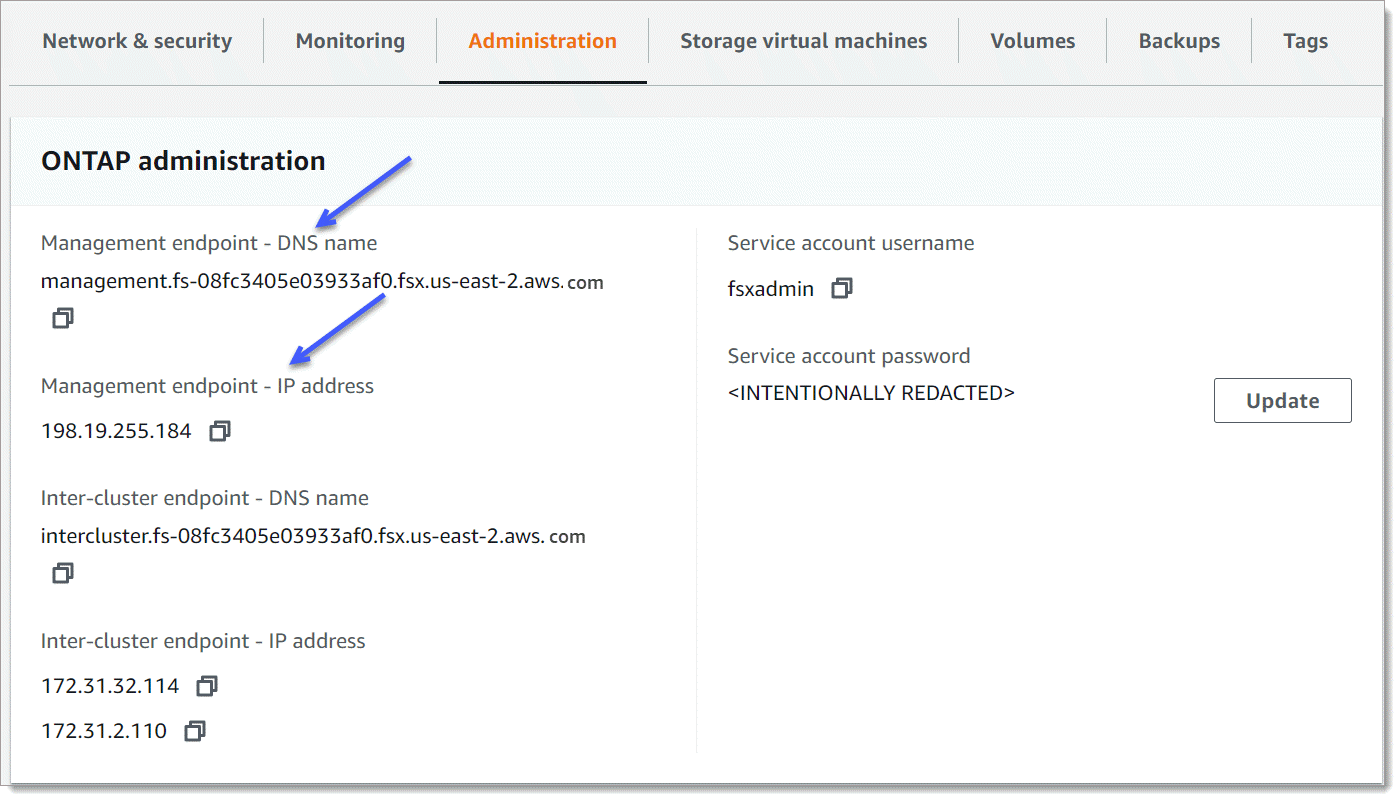Copy the fsxadmin service account username
Viewport: 1400px width, 801px height.
pyautogui.click(x=842, y=289)
